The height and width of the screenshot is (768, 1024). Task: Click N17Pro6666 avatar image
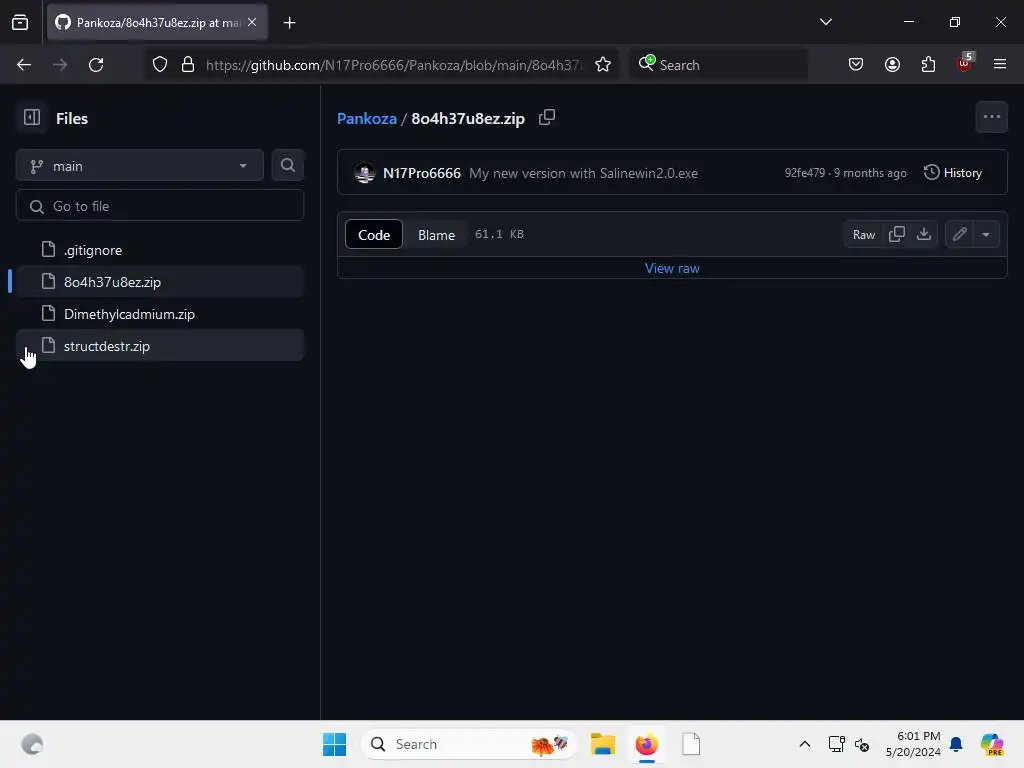point(364,173)
